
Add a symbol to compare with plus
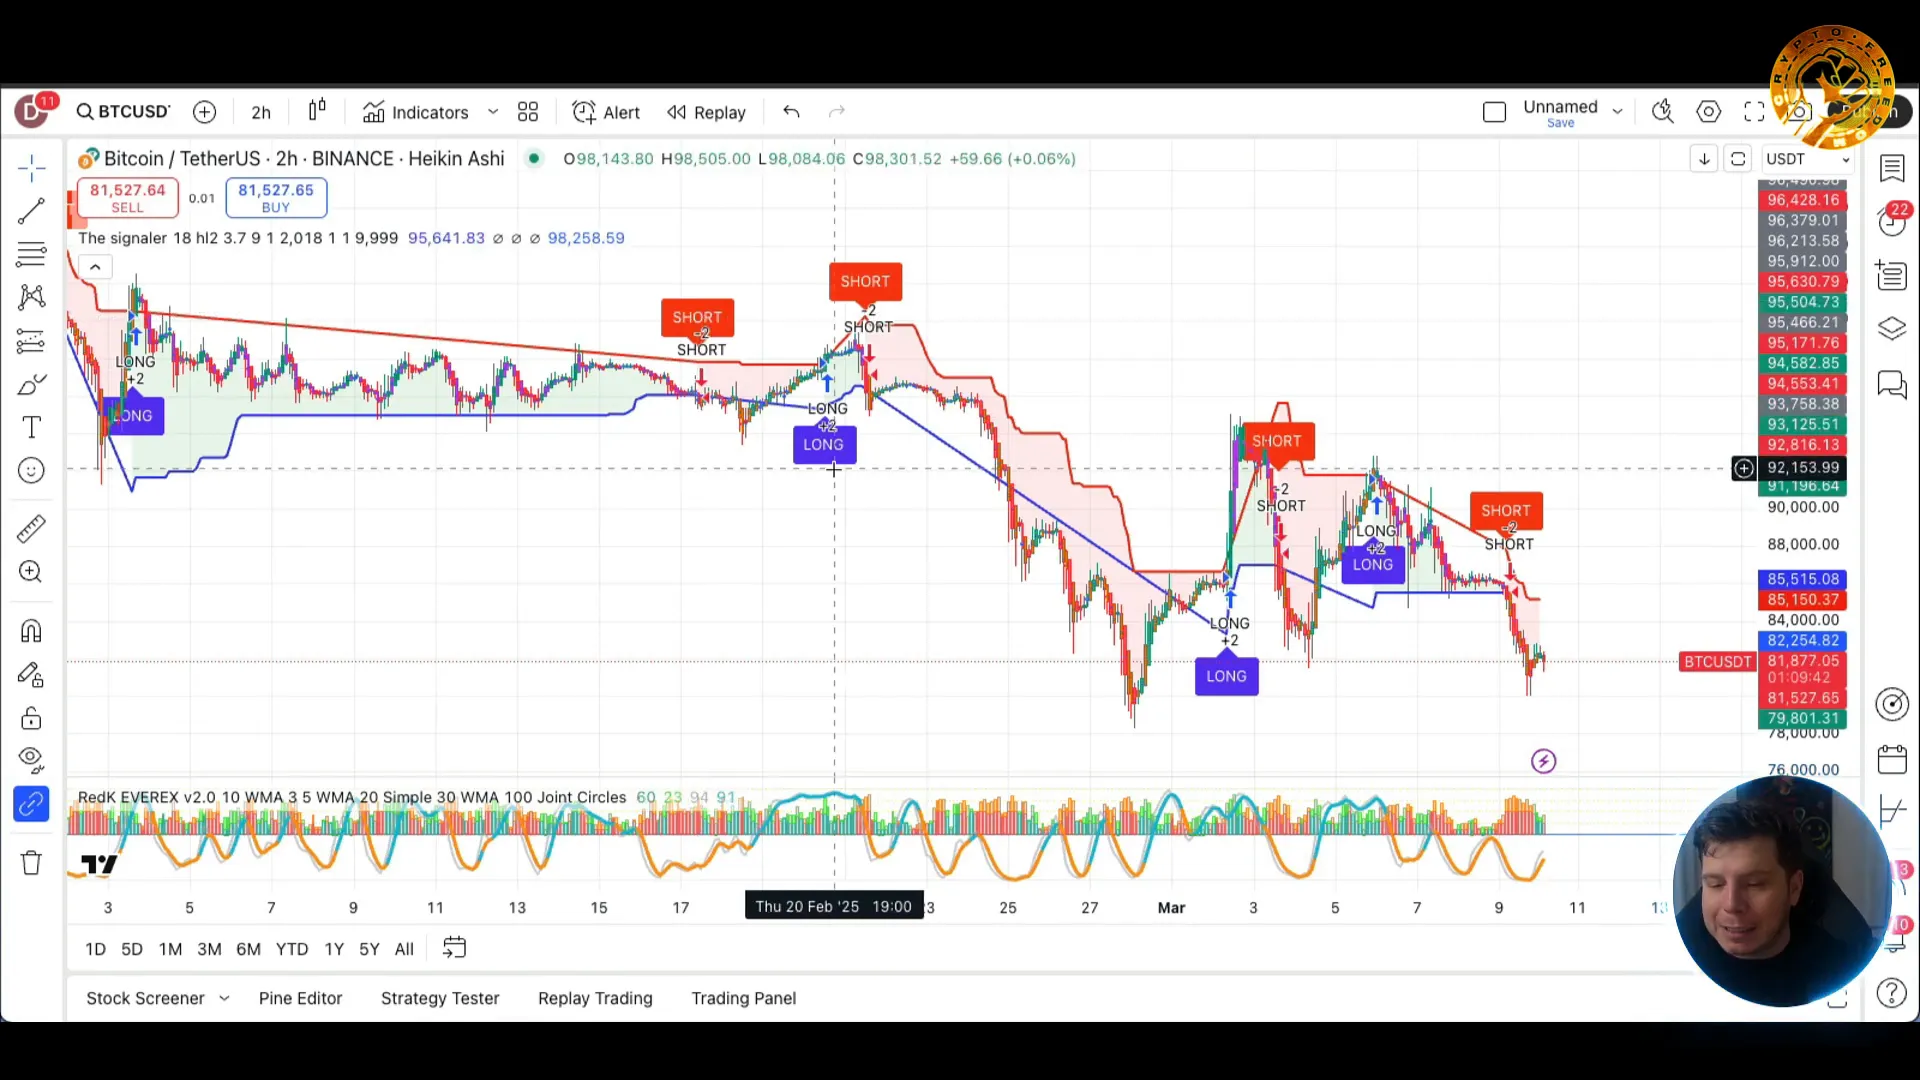coord(205,112)
